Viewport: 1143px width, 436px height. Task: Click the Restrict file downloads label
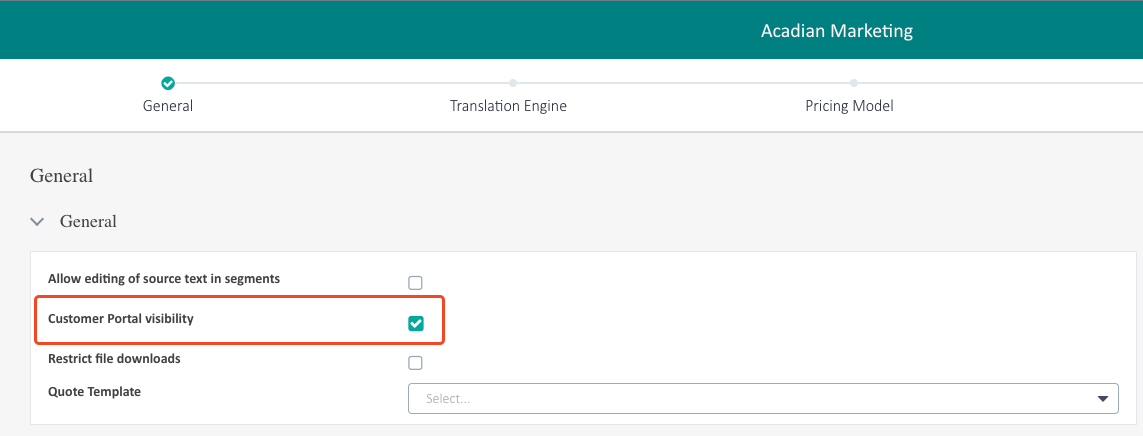click(x=114, y=358)
